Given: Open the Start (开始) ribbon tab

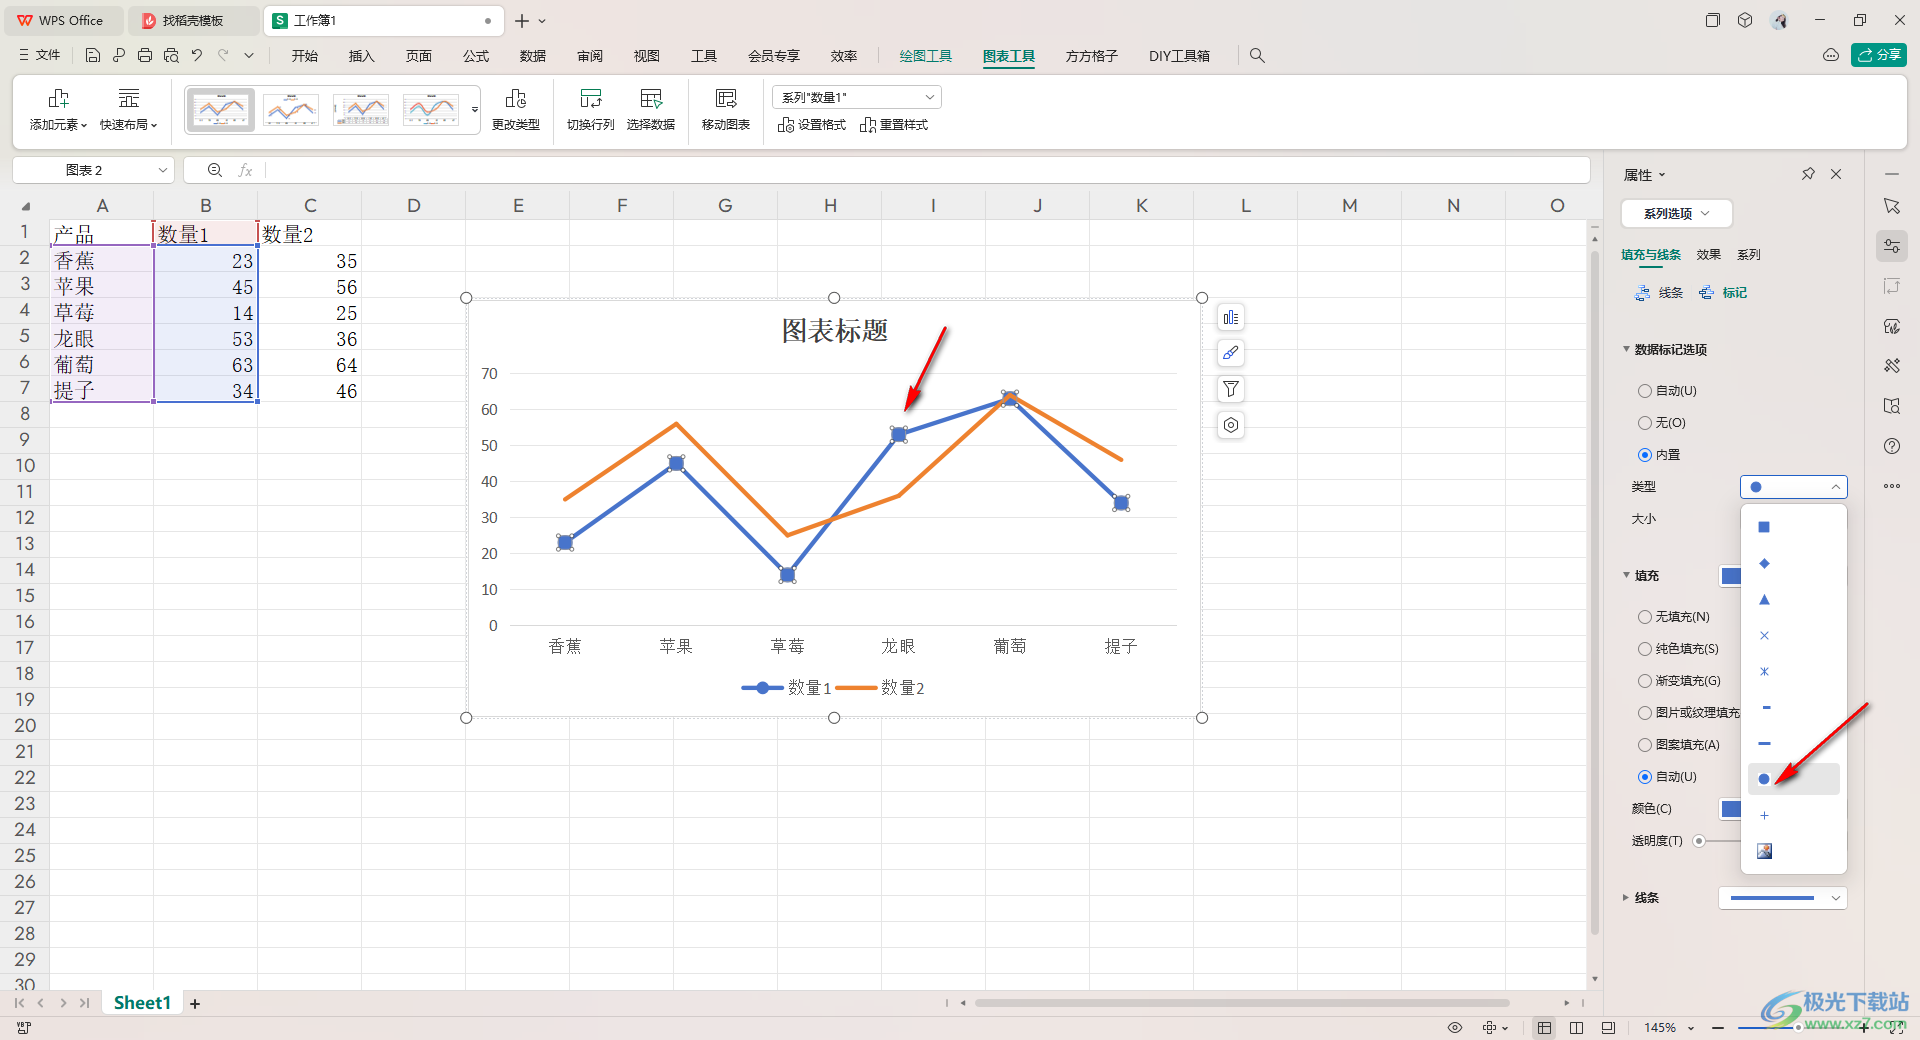Looking at the screenshot, I should pyautogui.click(x=305, y=56).
